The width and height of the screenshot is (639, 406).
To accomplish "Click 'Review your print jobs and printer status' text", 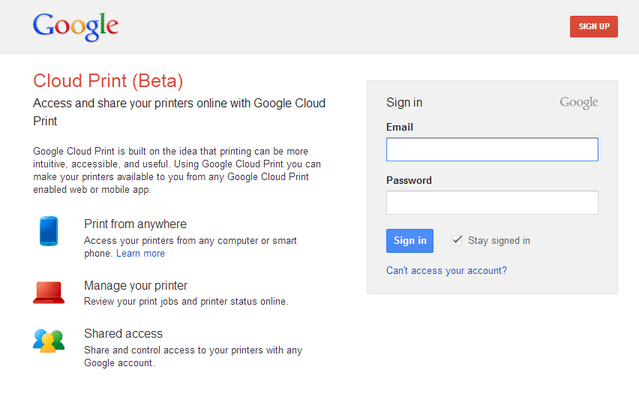I will point(186,301).
